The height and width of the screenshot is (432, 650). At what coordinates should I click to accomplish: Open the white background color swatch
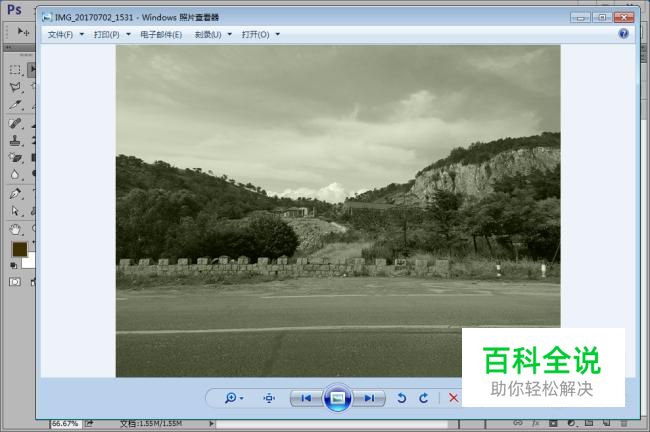(x=28, y=261)
